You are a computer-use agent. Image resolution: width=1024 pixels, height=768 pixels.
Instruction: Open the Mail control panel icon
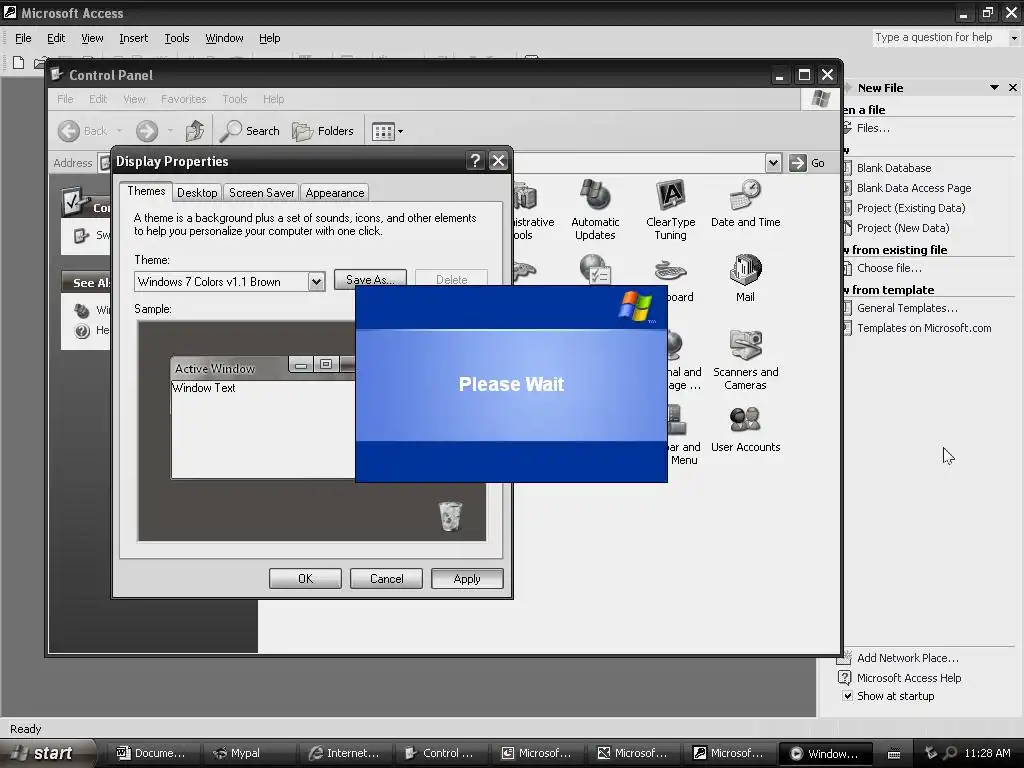point(745,279)
